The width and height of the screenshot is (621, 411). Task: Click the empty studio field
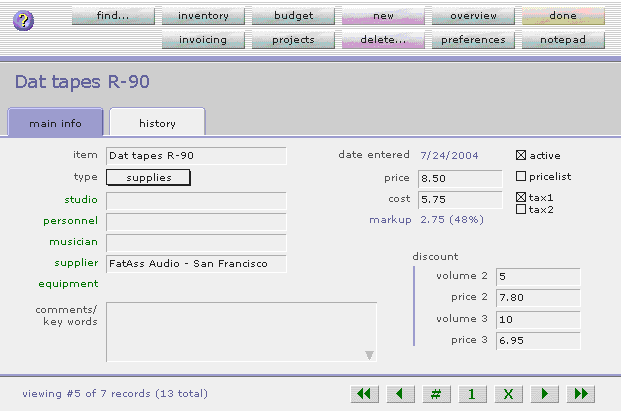click(196, 200)
